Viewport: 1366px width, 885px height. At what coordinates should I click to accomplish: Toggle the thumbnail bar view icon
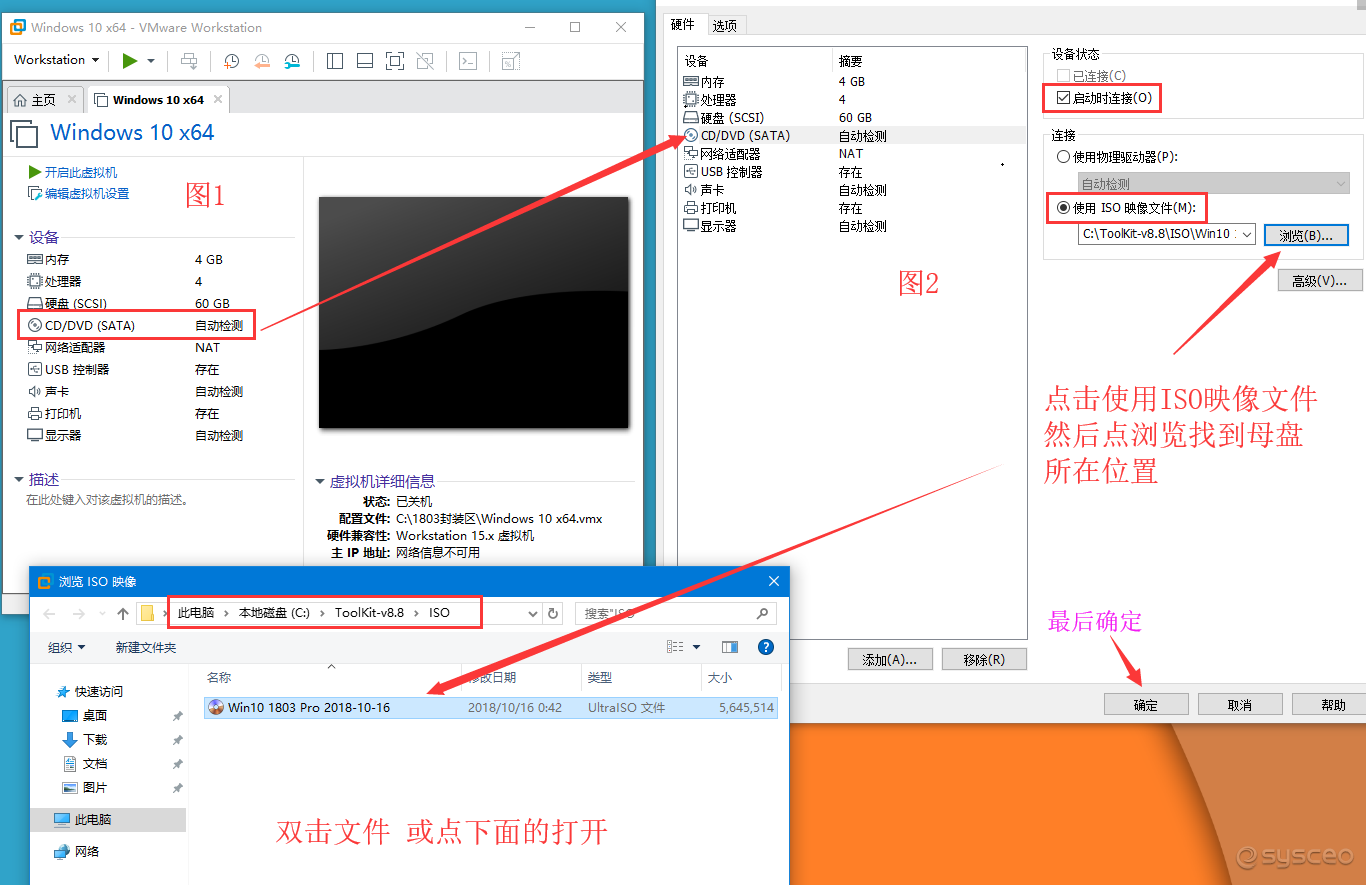click(x=365, y=61)
